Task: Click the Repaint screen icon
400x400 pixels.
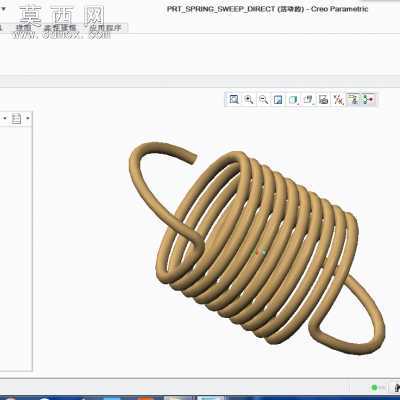Action: click(278, 99)
